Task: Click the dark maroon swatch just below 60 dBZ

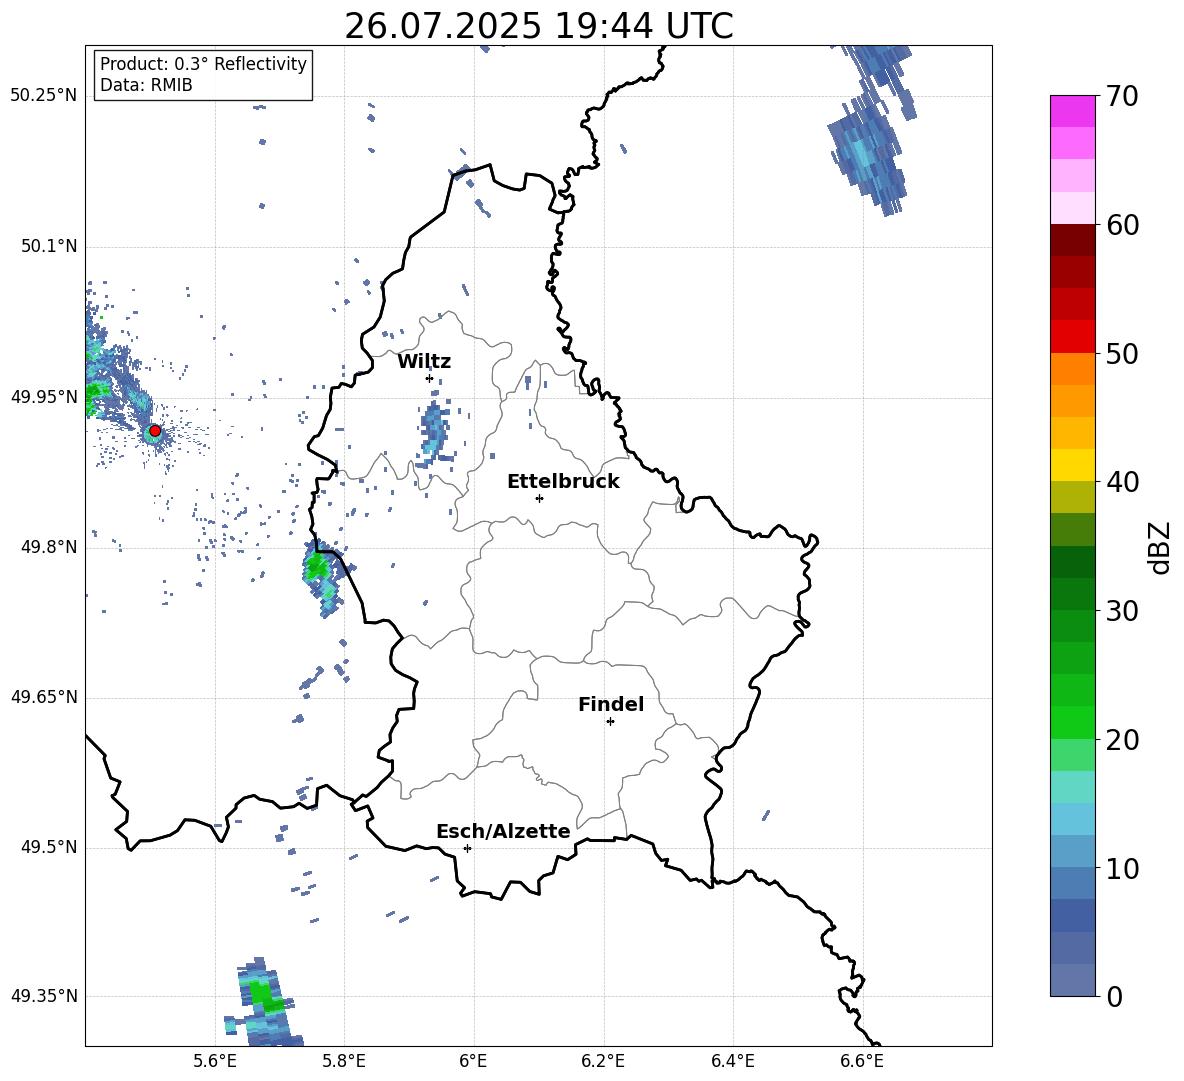Action: point(1072,240)
